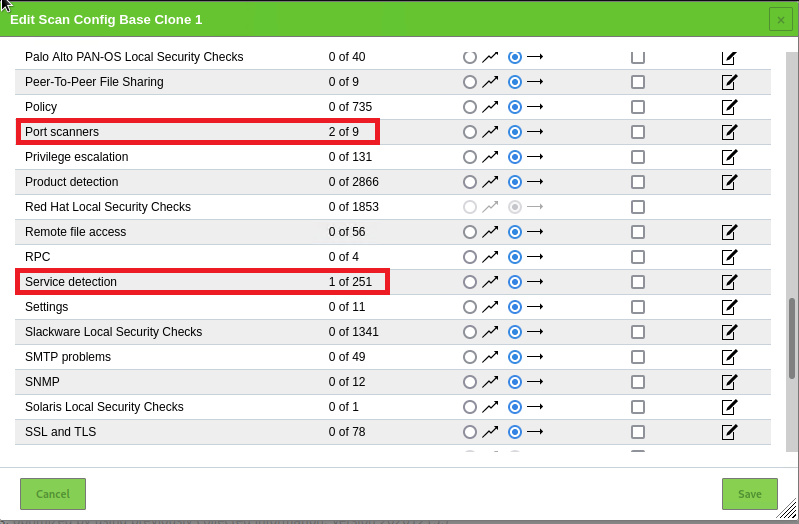Viewport: 799px width, 524px height.
Task: Set static trend radio for Peer-To-Peer File Sharing
Action: 515,82
